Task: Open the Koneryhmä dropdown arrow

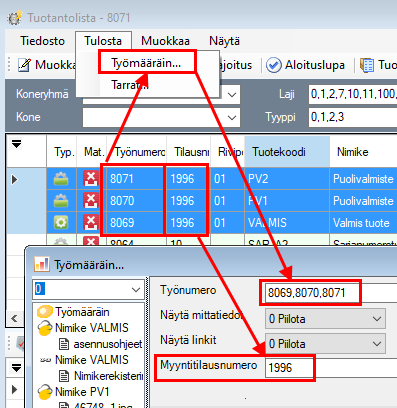Action: (x=232, y=94)
